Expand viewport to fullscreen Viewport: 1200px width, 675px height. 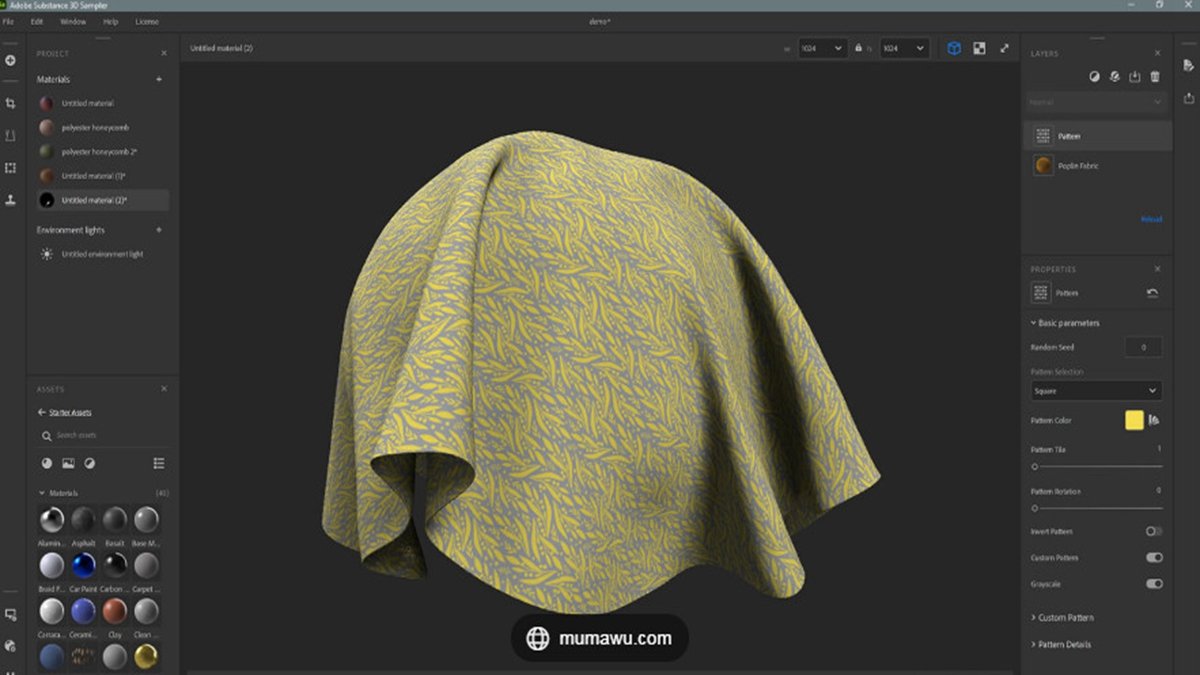pyautogui.click(x=1005, y=48)
